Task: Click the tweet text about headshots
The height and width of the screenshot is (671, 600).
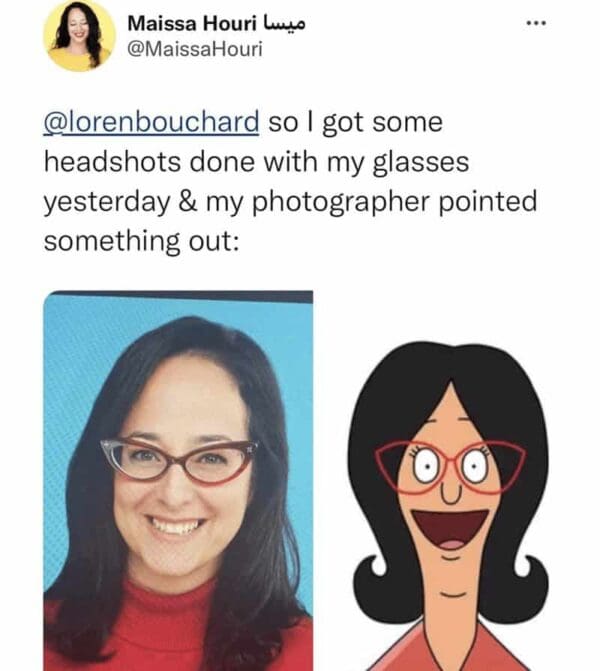Action: click(290, 182)
